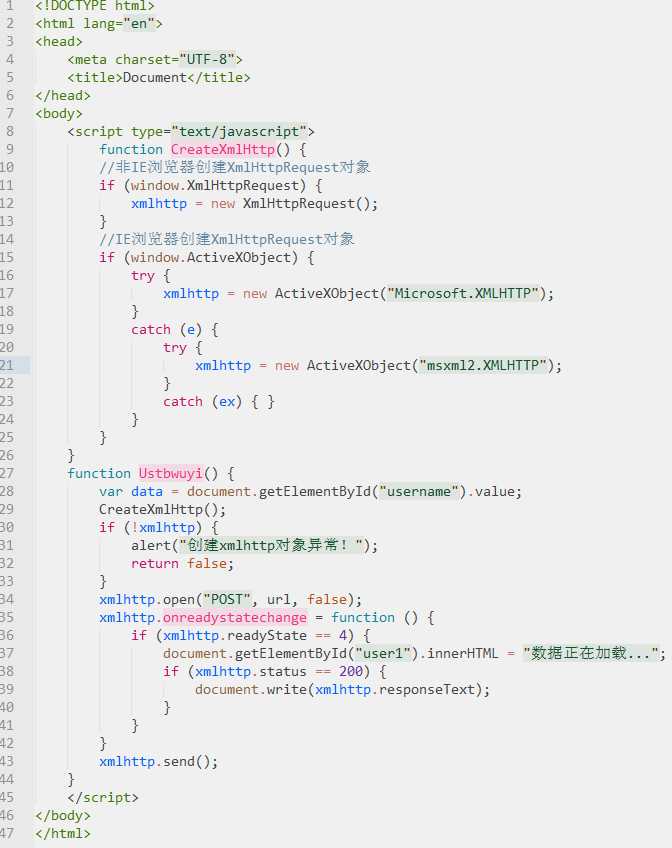Click line number 1 in the gutter
This screenshot has height=848, width=672.
(x=10, y=5)
